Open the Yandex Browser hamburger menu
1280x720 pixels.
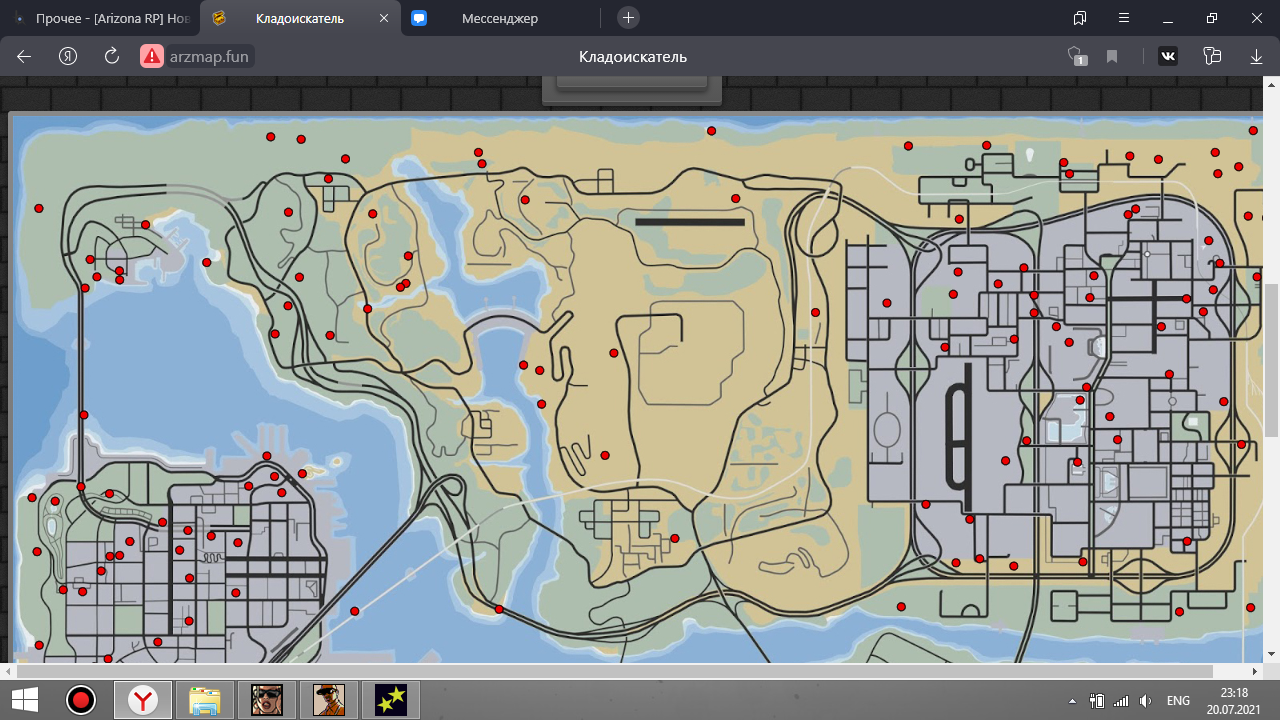[x=1123, y=18]
